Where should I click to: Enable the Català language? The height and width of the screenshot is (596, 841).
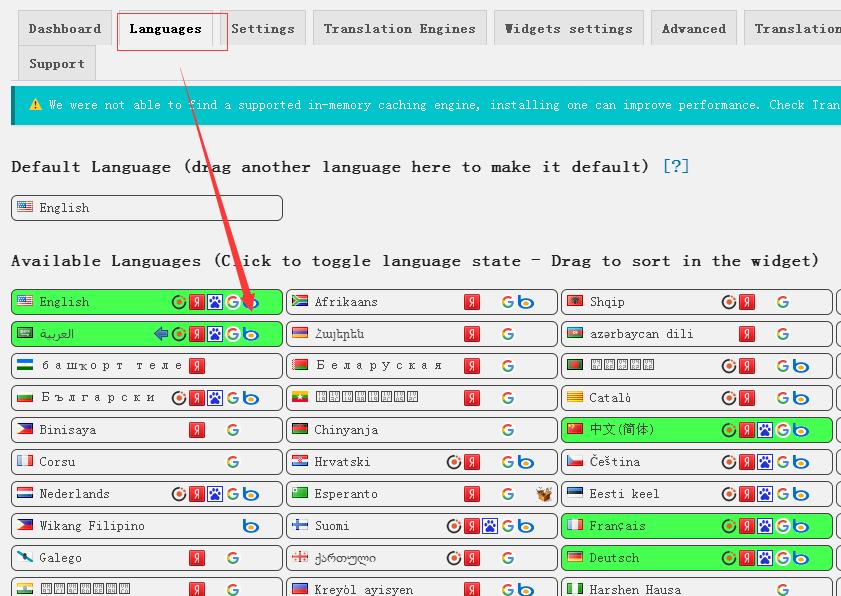pyautogui.click(x=697, y=398)
